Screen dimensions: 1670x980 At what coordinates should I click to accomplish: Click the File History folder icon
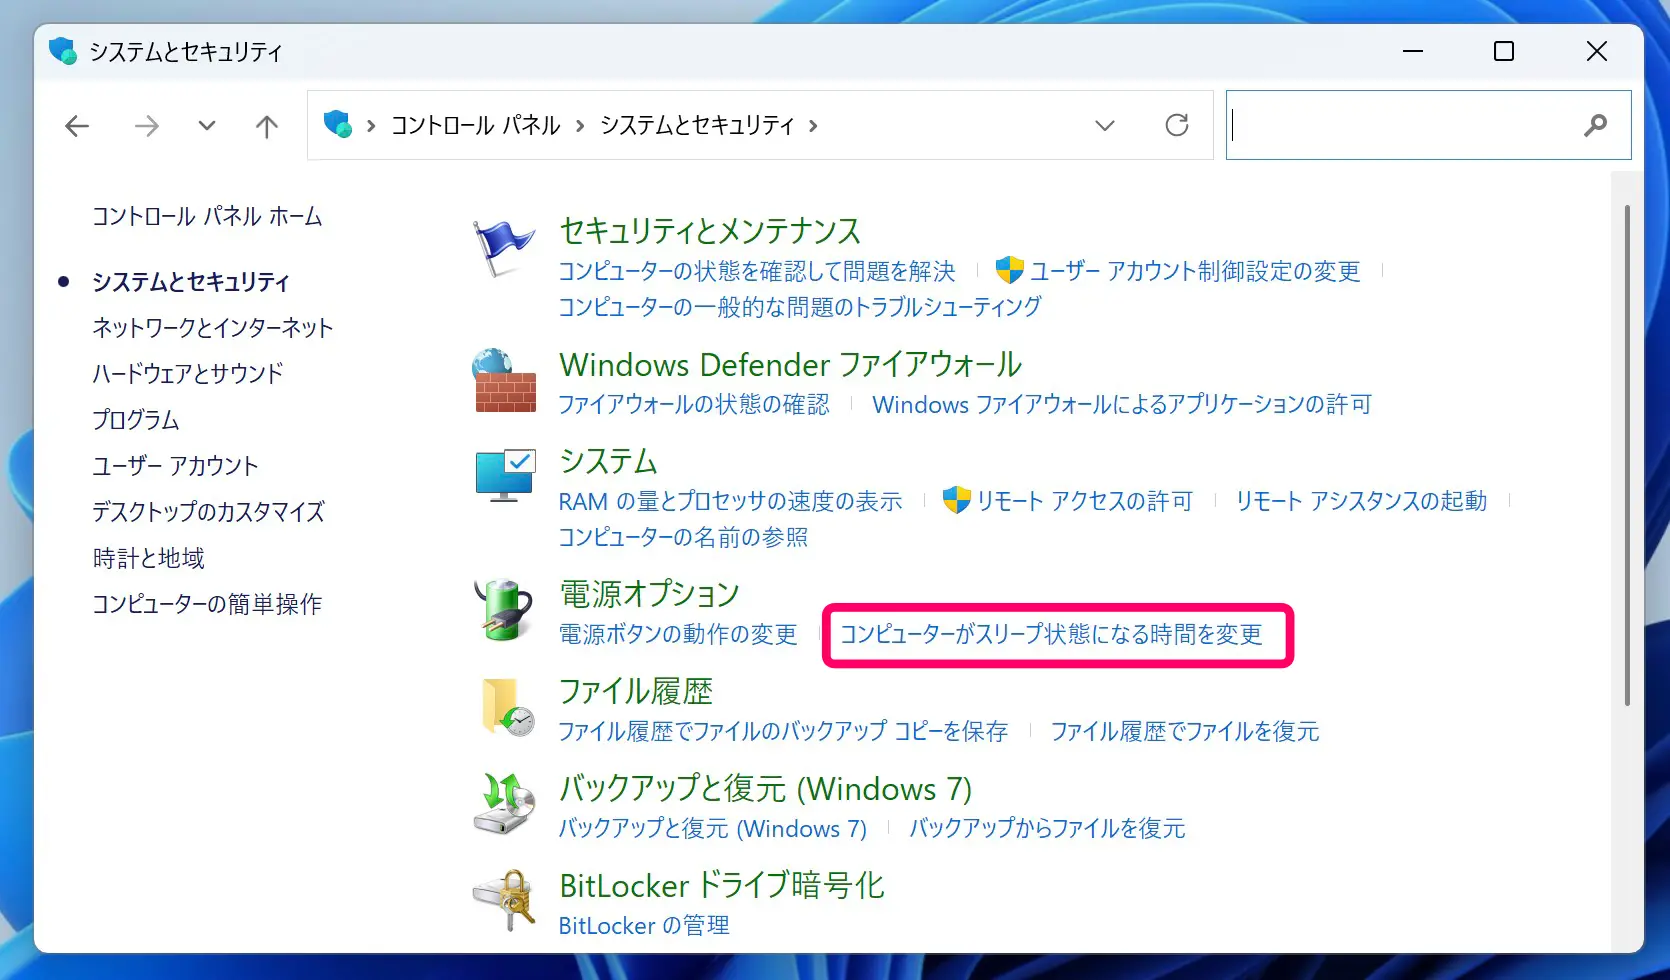pyautogui.click(x=506, y=707)
